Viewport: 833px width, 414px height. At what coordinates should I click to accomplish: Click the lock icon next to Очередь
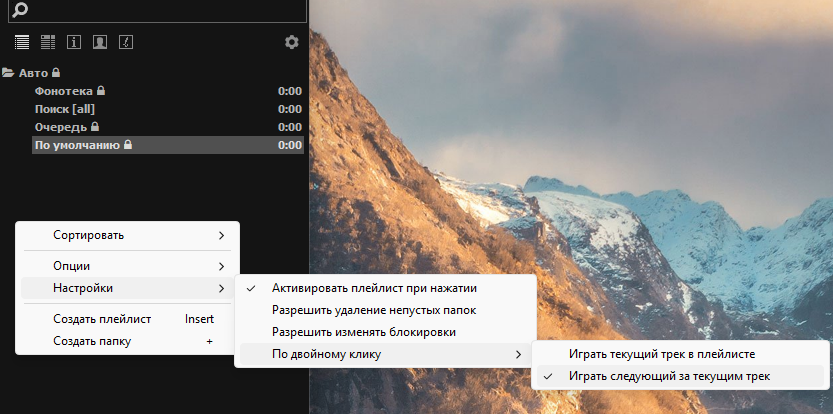95,126
